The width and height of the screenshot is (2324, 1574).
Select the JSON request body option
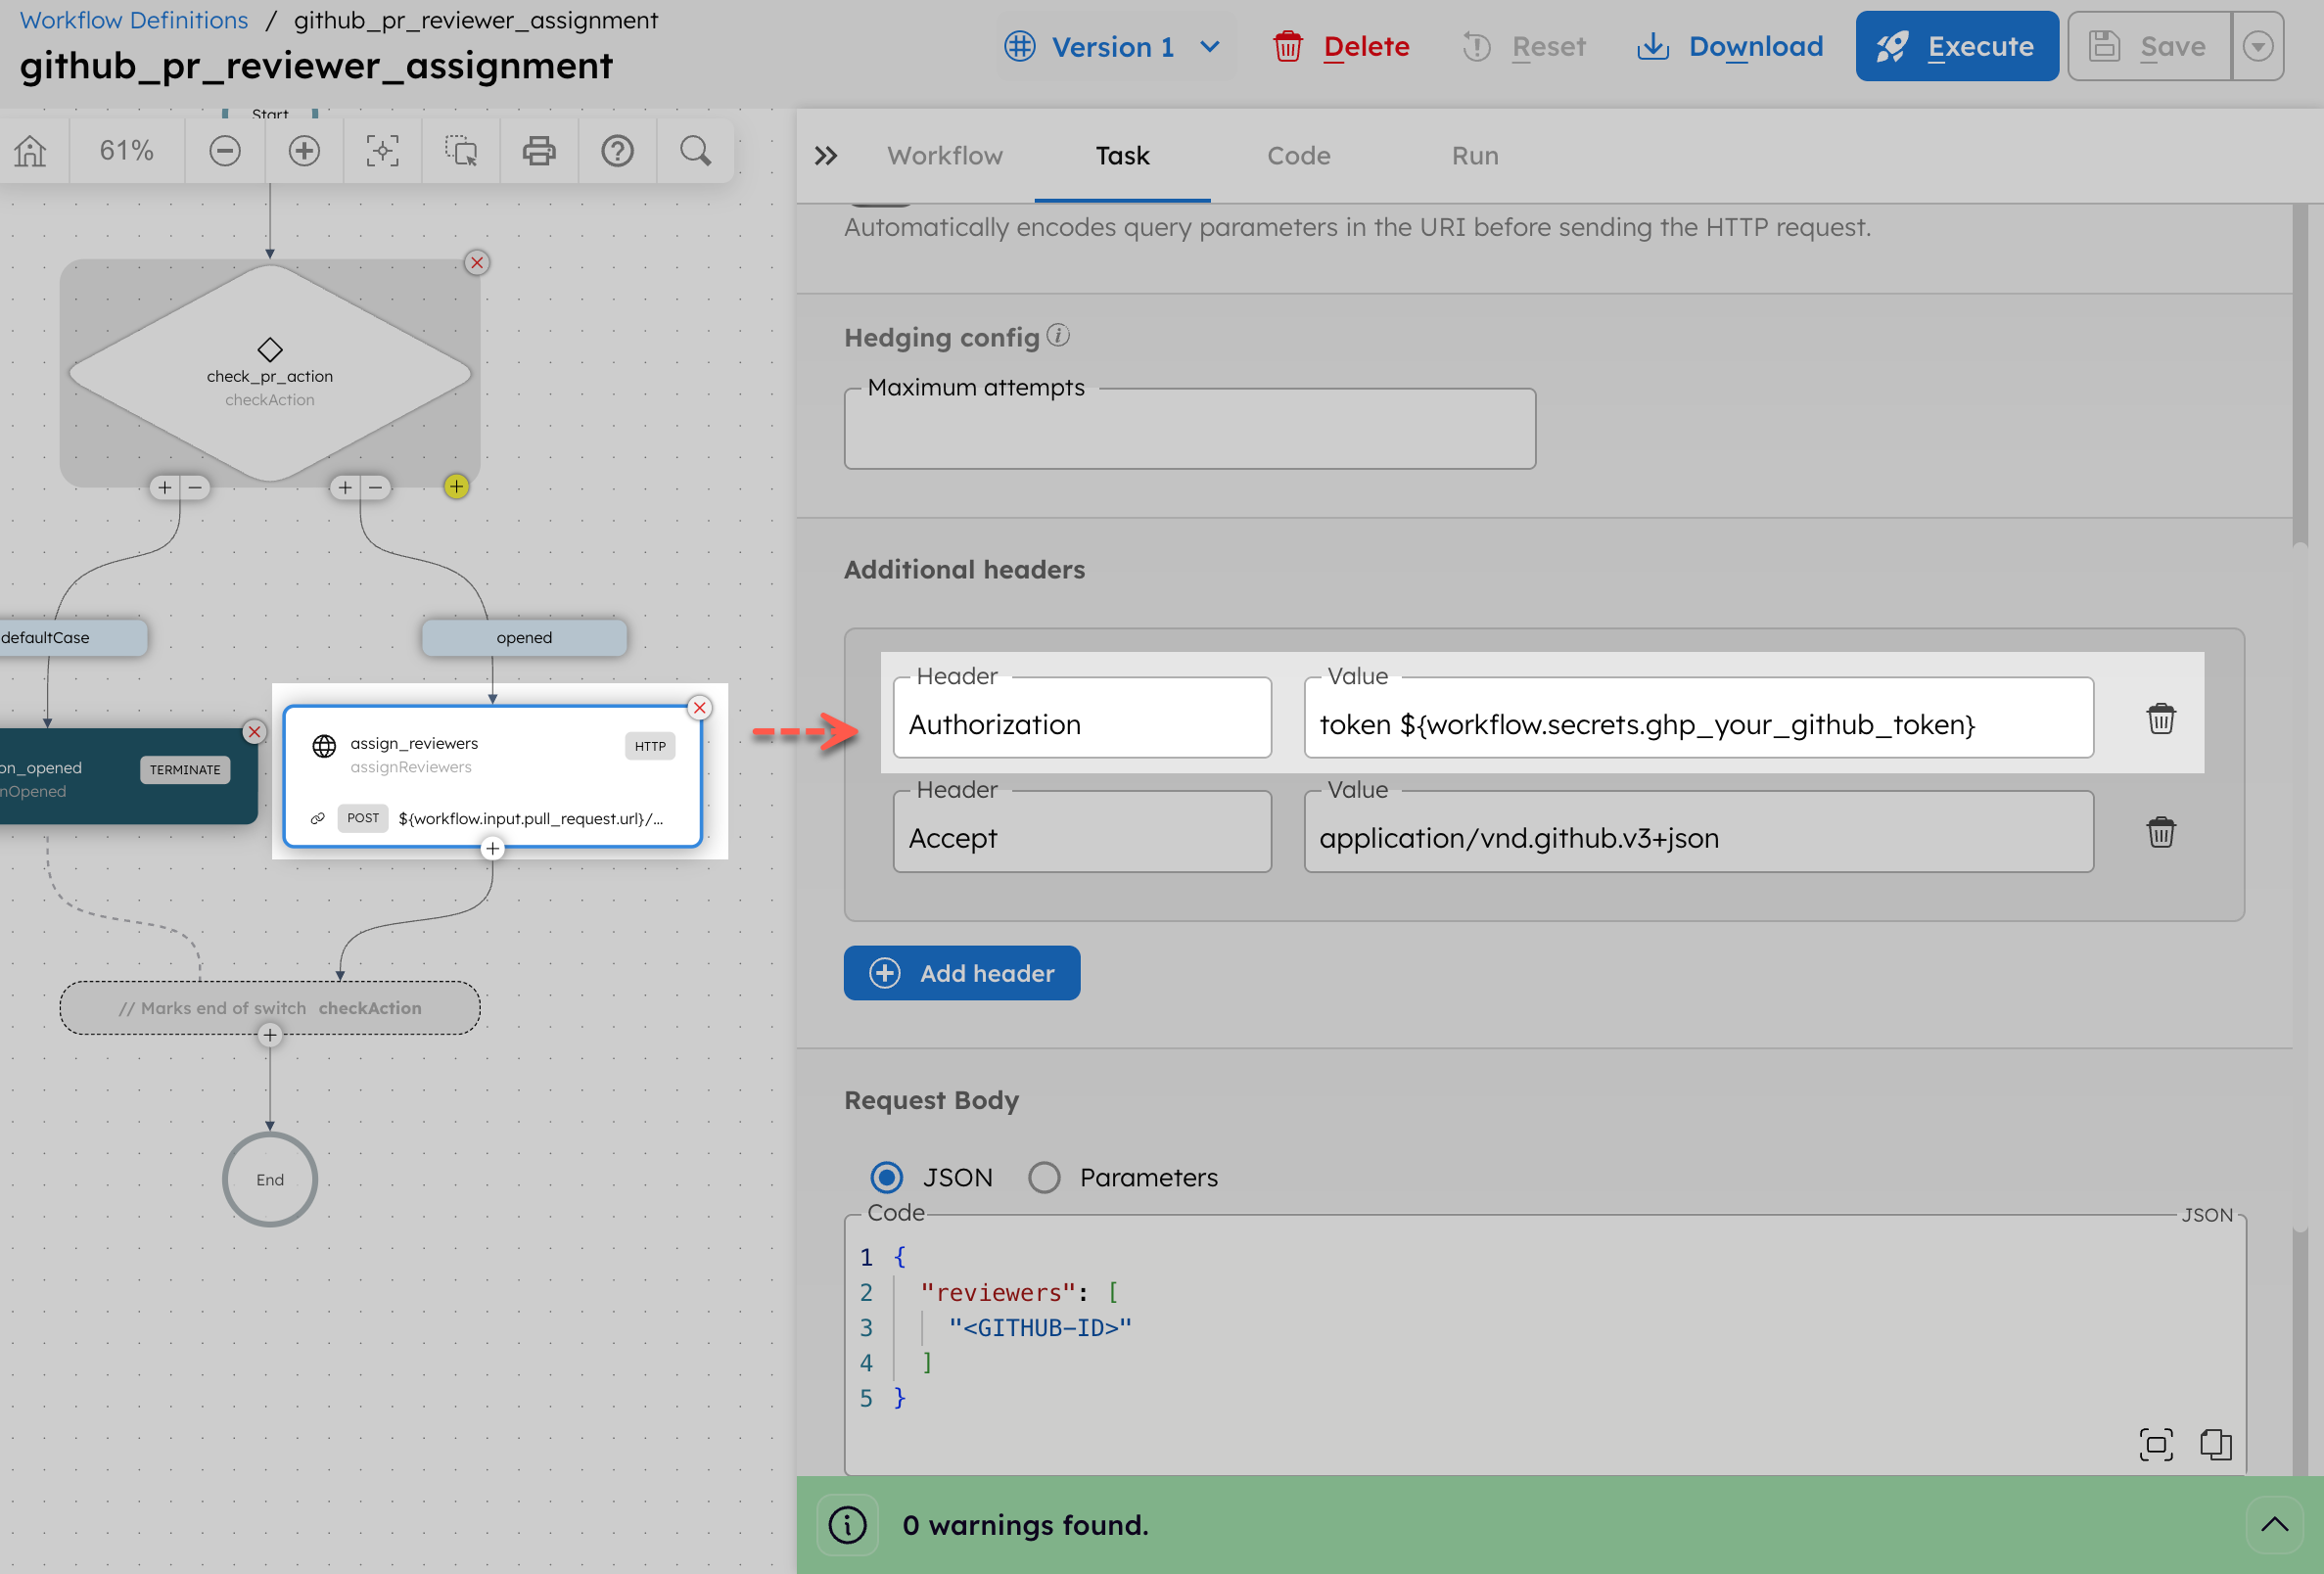tap(886, 1177)
